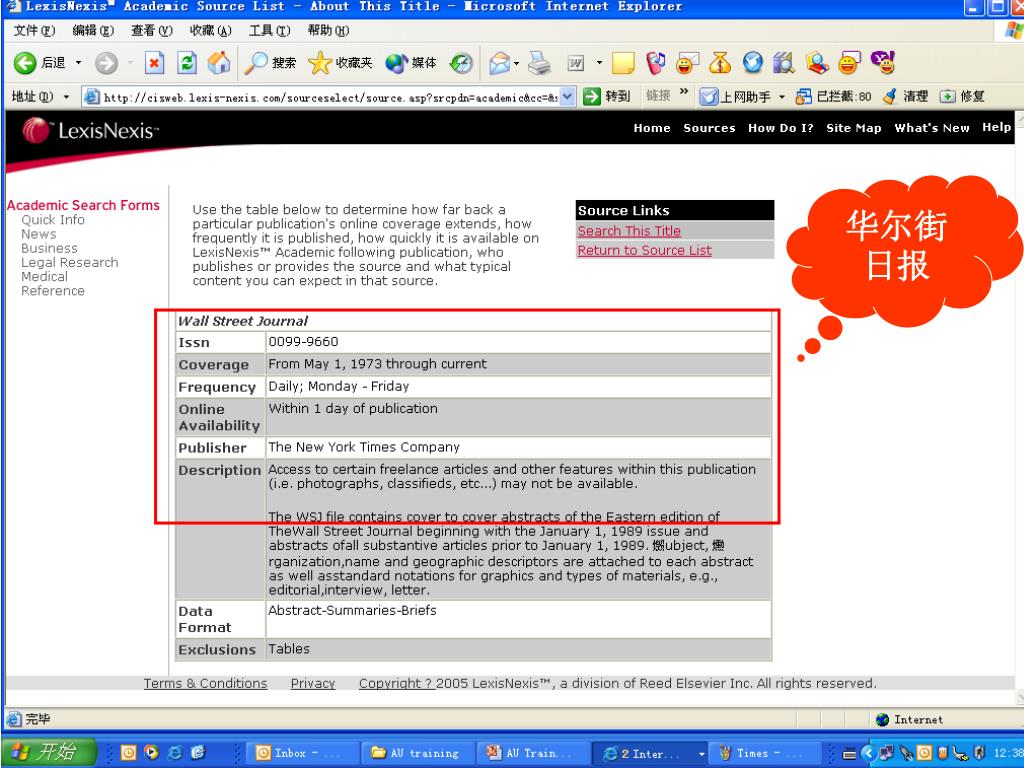Click the money bag toolbar icon
The width and height of the screenshot is (1024, 768).
click(x=720, y=63)
